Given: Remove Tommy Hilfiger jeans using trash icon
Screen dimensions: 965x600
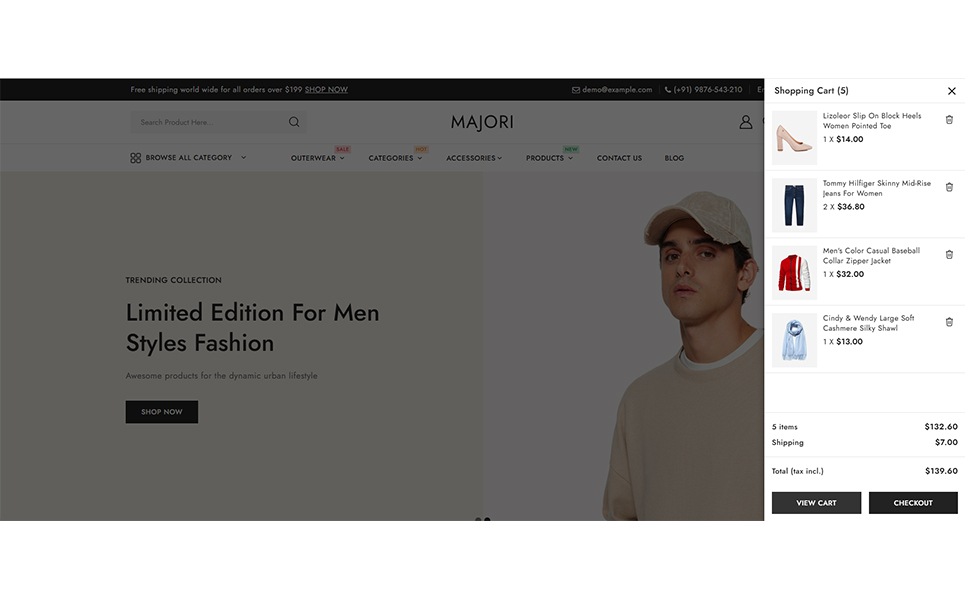Looking at the screenshot, I should point(949,187).
